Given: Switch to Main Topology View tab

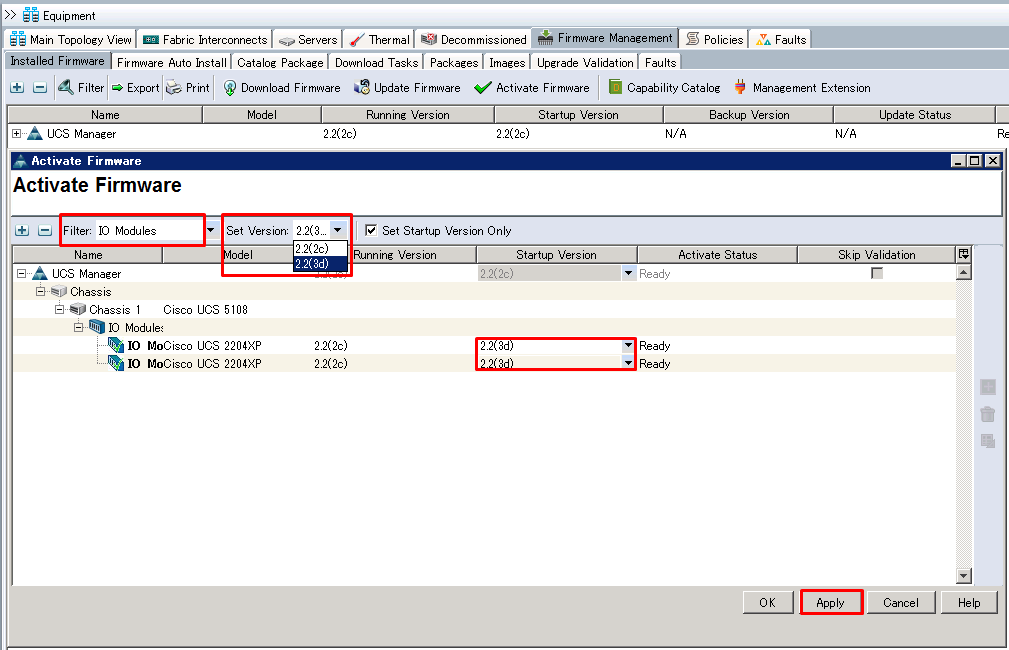Looking at the screenshot, I should [71, 39].
